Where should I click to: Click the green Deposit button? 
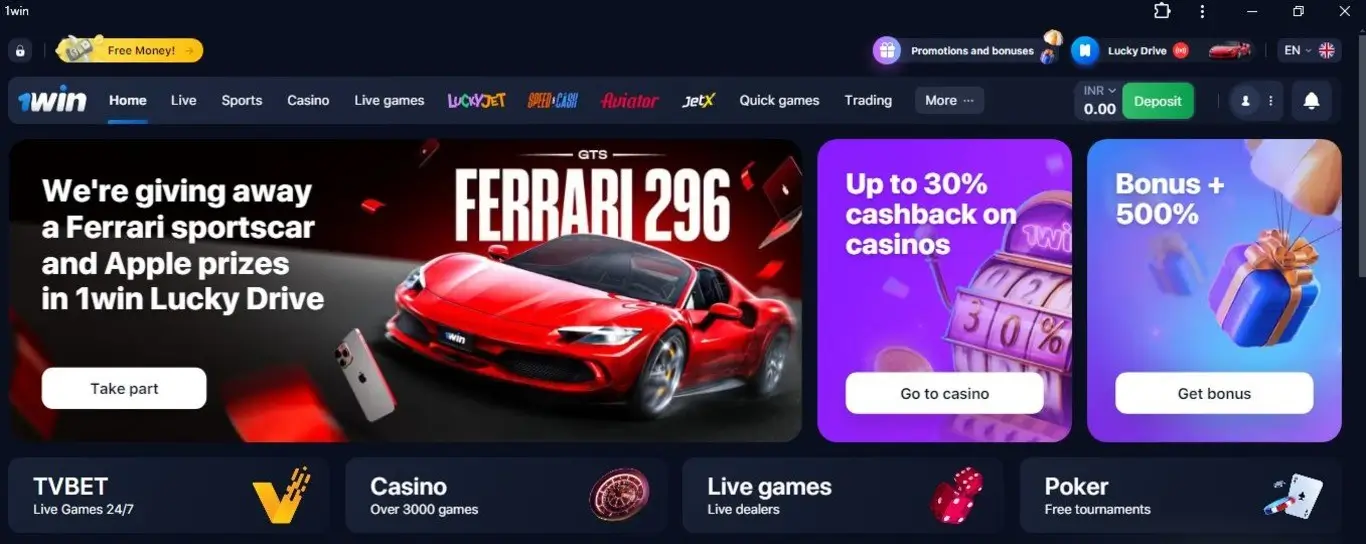click(x=1157, y=101)
